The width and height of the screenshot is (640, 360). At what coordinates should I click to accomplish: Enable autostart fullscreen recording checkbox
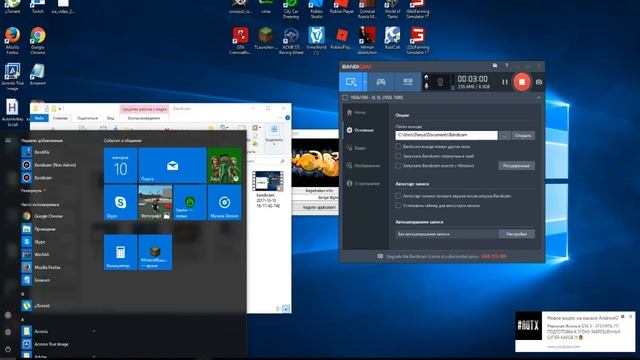[x=398, y=196]
